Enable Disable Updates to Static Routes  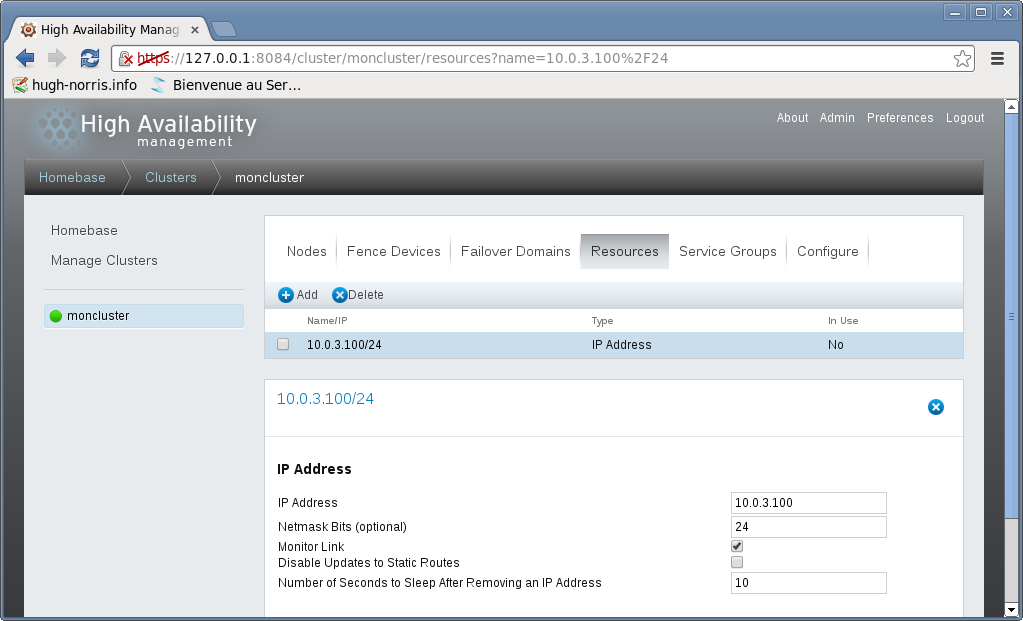pyautogui.click(x=737, y=562)
